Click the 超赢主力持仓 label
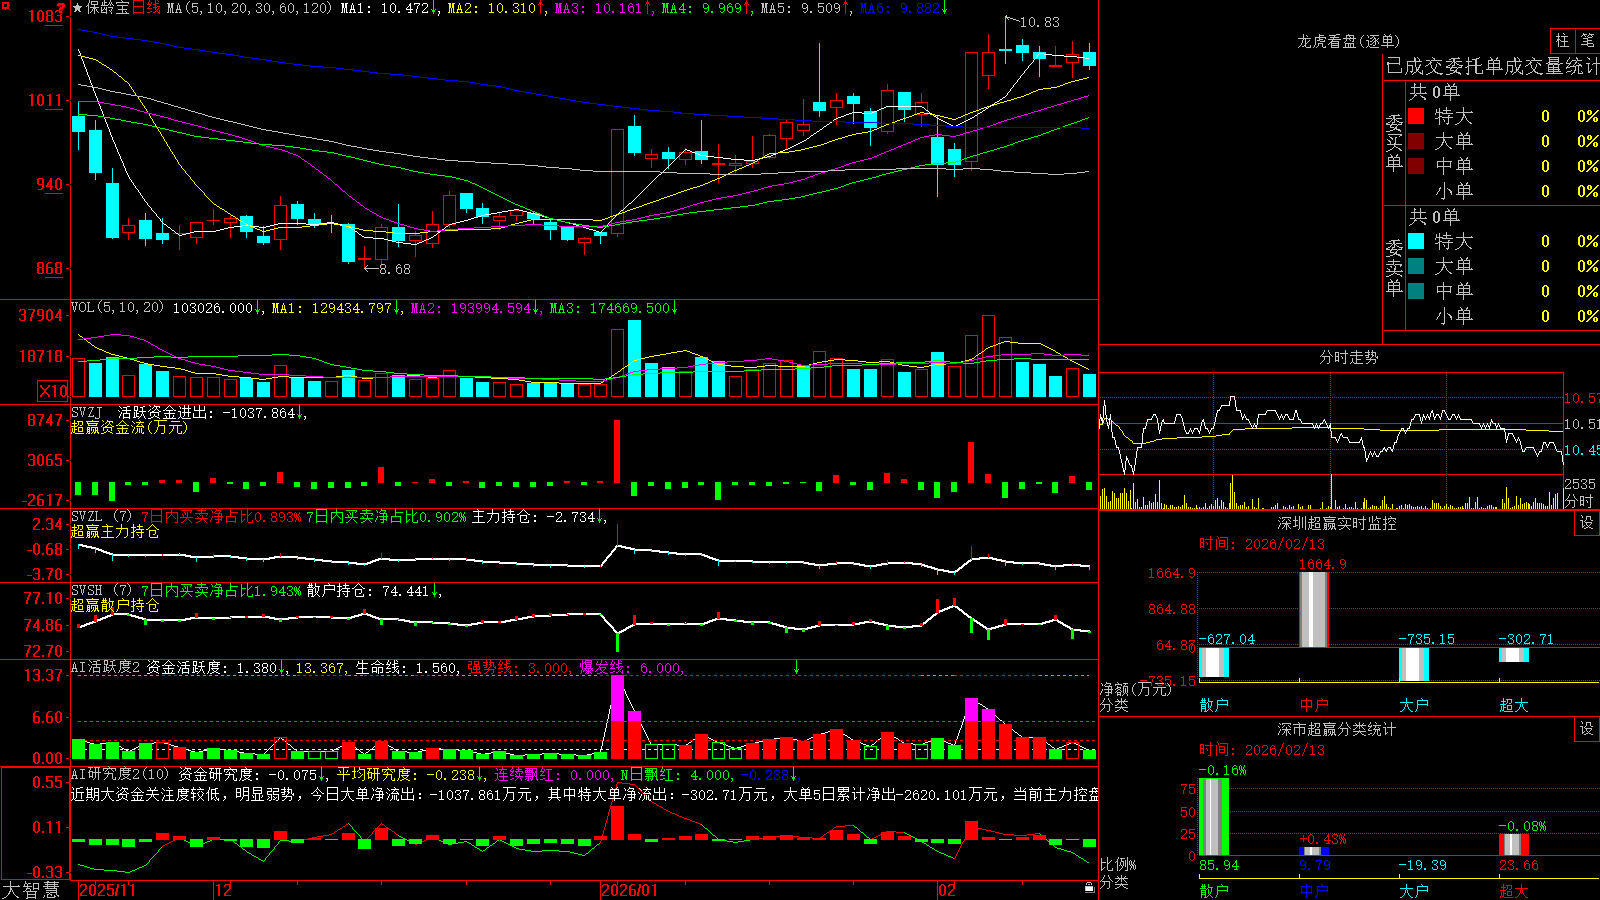 pyautogui.click(x=115, y=531)
